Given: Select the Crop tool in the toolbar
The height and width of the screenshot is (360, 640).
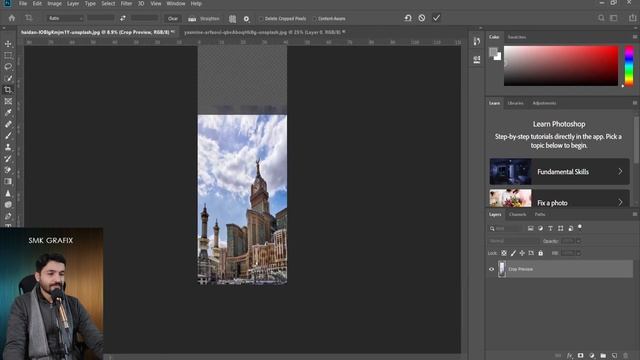Looking at the screenshot, I should coord(8,90).
